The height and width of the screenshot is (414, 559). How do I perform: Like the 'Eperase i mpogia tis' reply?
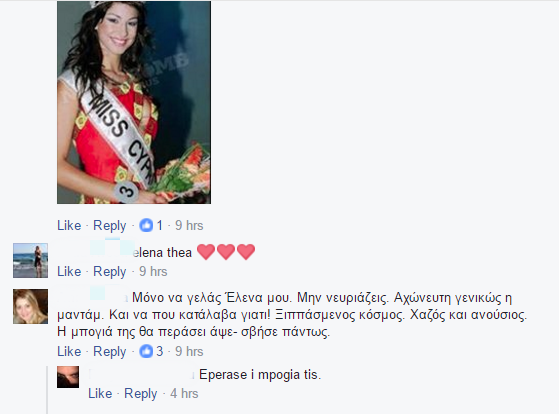point(100,393)
